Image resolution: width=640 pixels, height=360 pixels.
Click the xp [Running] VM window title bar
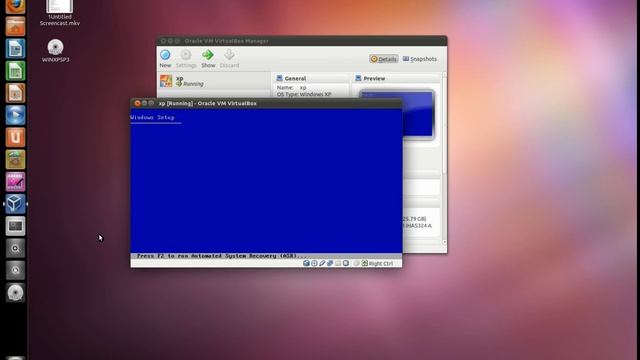coord(266,103)
